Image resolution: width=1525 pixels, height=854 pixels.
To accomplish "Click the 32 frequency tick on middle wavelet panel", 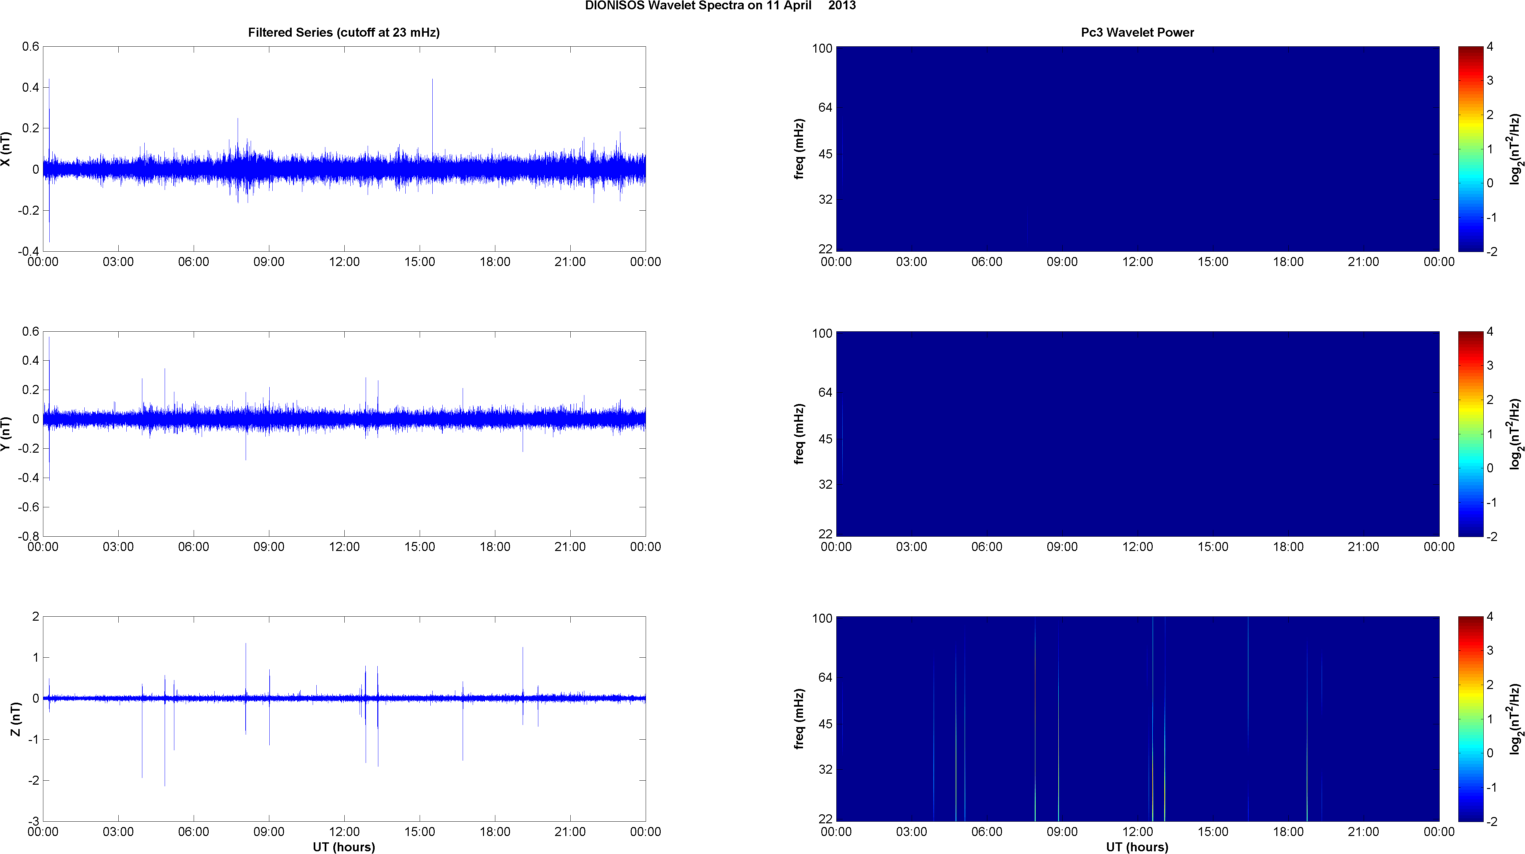I will pos(826,484).
